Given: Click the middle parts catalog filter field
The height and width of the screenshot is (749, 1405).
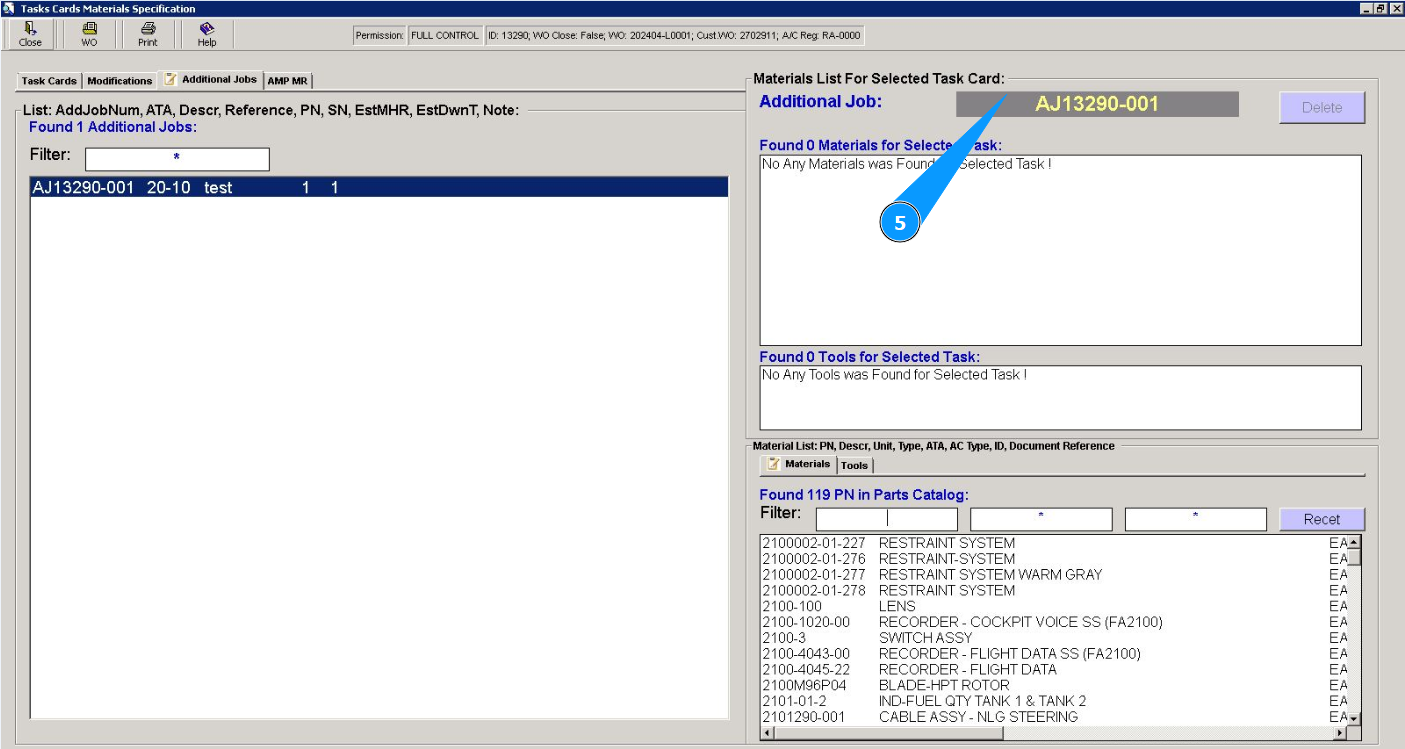Looking at the screenshot, I should tap(1041, 519).
